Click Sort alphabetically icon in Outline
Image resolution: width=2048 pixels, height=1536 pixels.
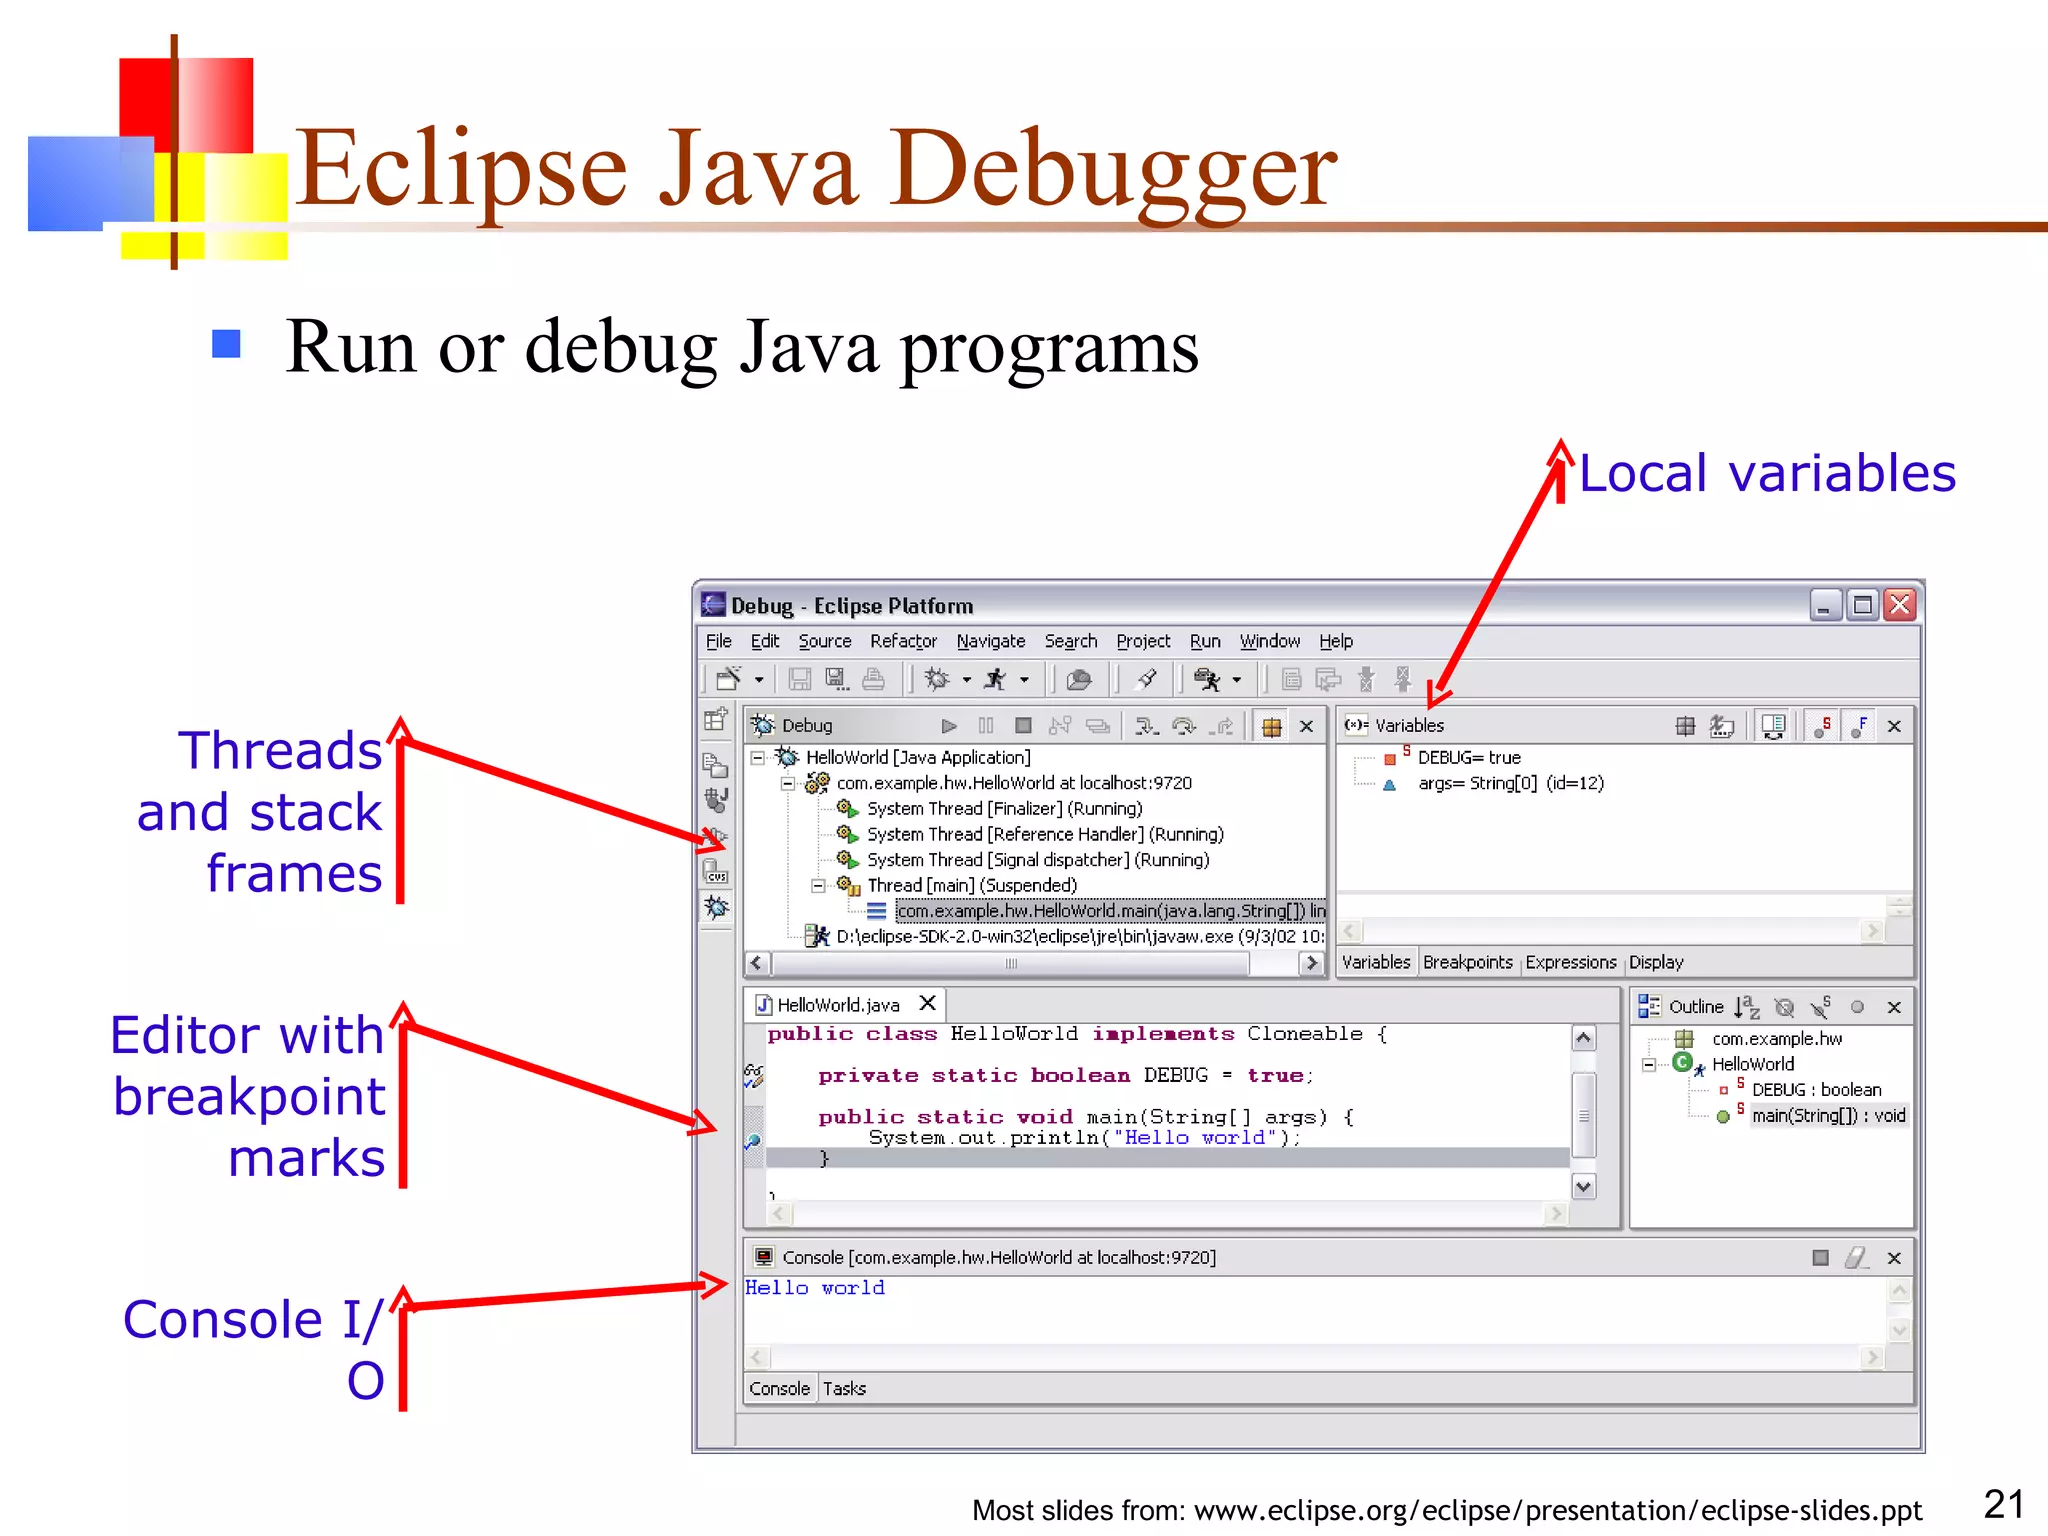[1746, 1007]
